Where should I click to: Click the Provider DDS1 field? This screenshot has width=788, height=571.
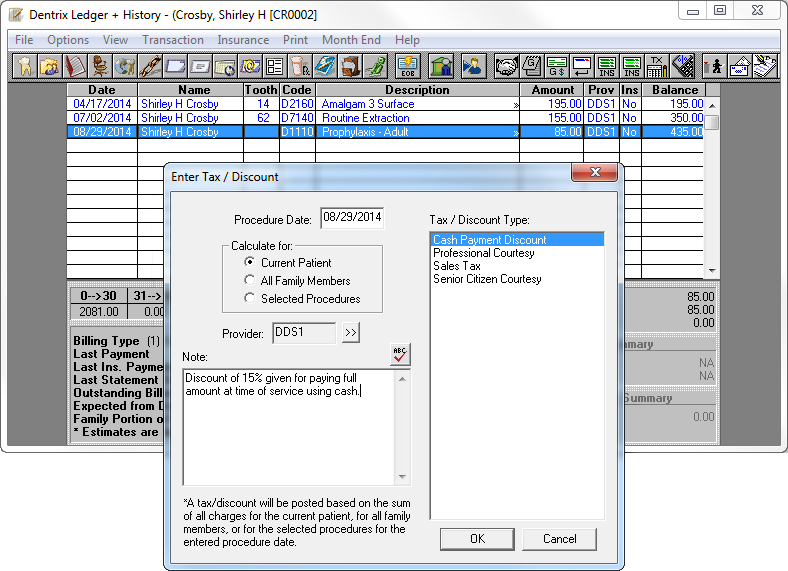[304, 333]
